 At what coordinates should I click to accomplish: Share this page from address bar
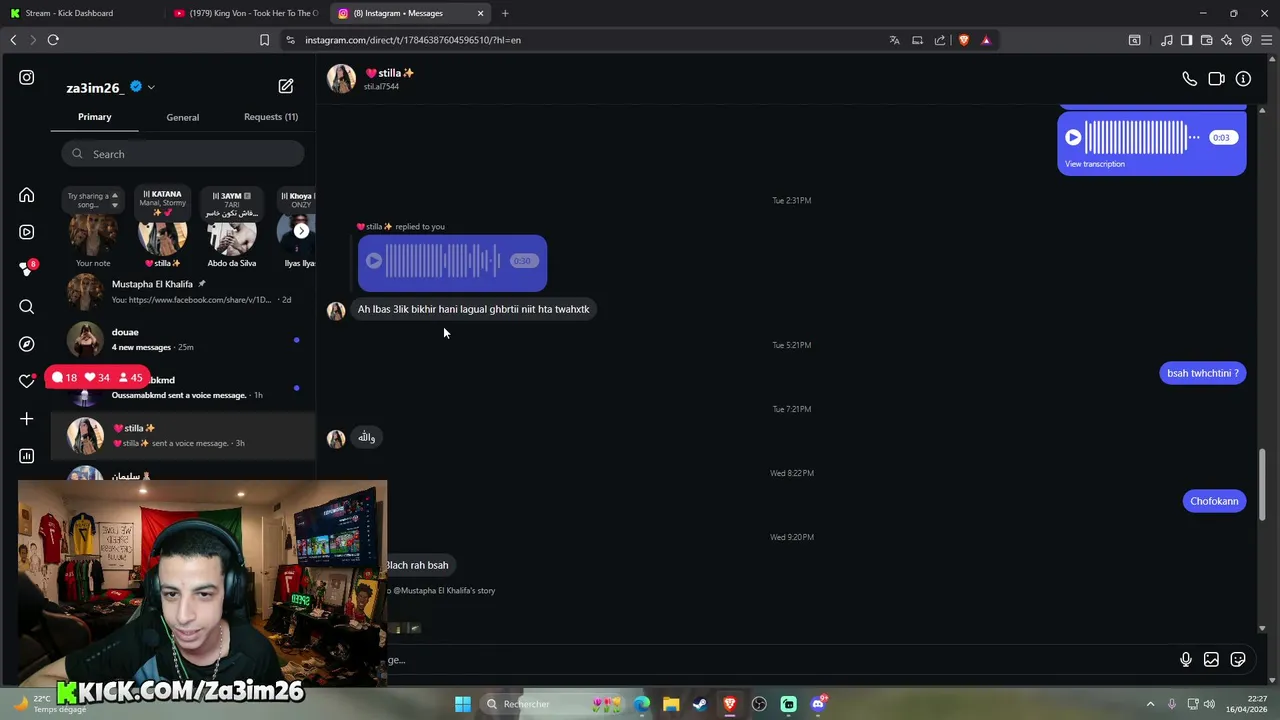pos(940,40)
